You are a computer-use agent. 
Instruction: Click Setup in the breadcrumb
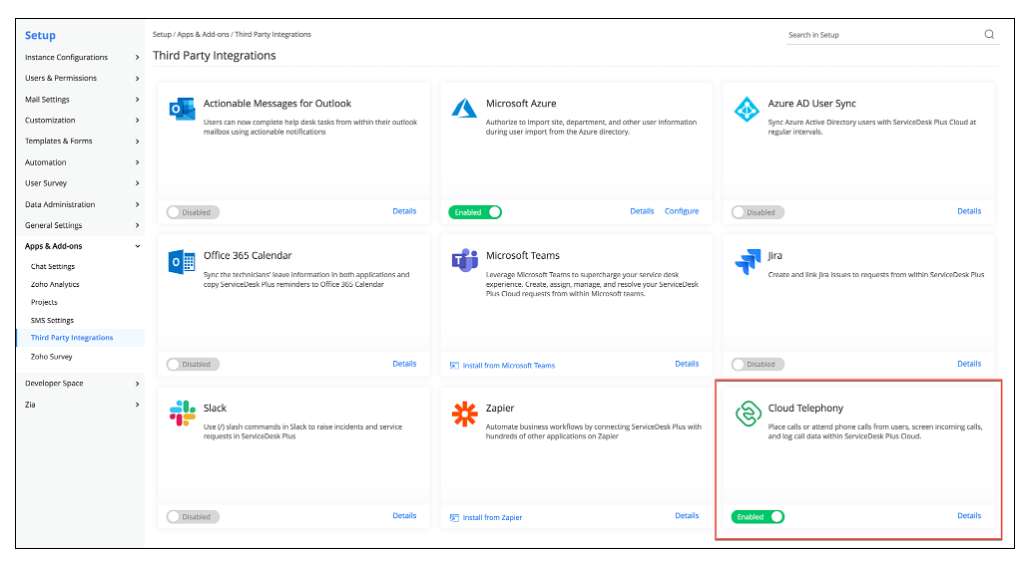coord(162,34)
